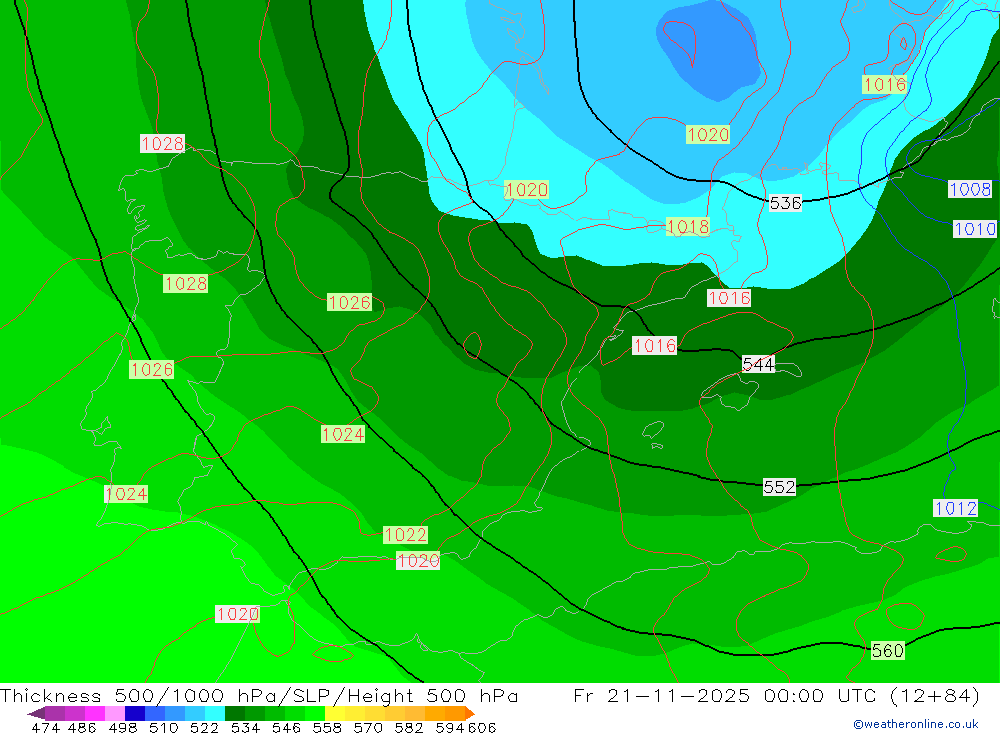Click the 536 height contour label
The height and width of the screenshot is (733, 1000).
tap(785, 203)
